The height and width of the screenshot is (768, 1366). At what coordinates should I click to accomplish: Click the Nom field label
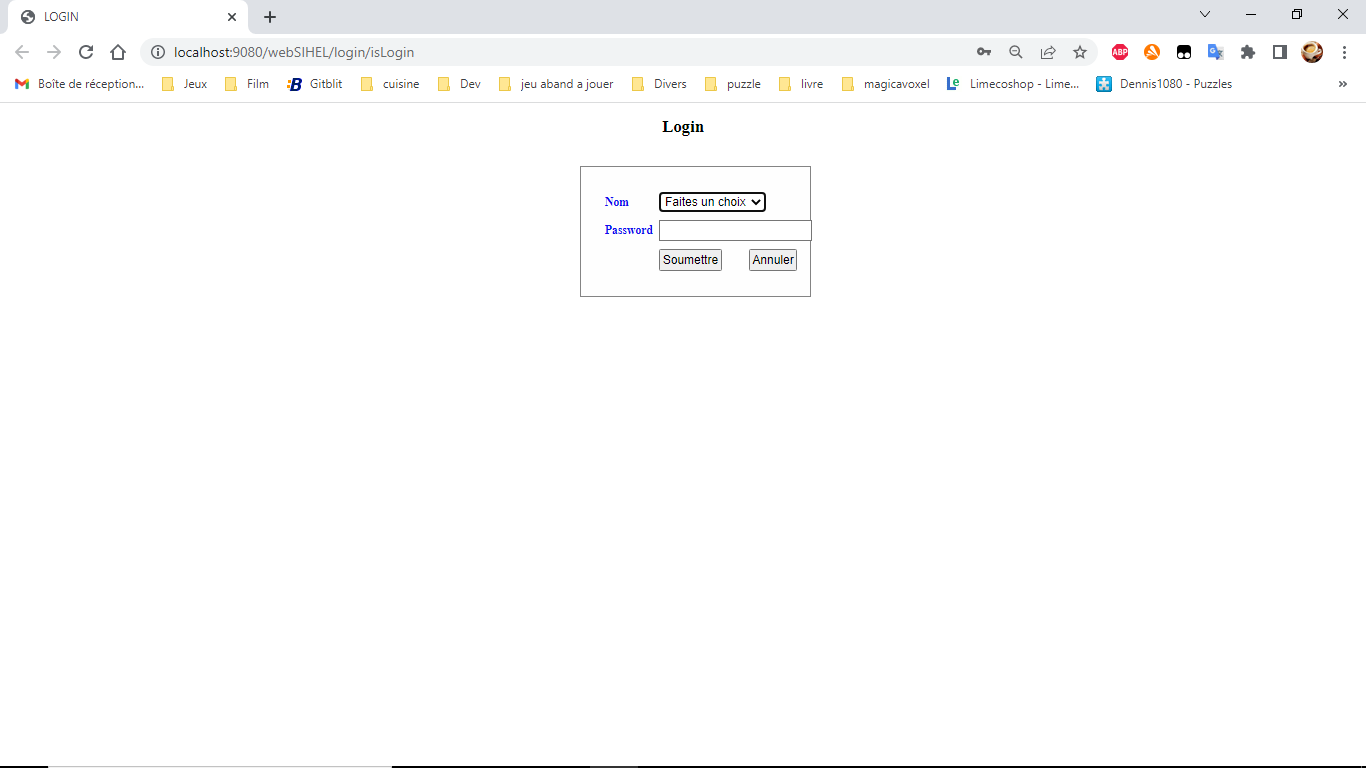(x=617, y=202)
